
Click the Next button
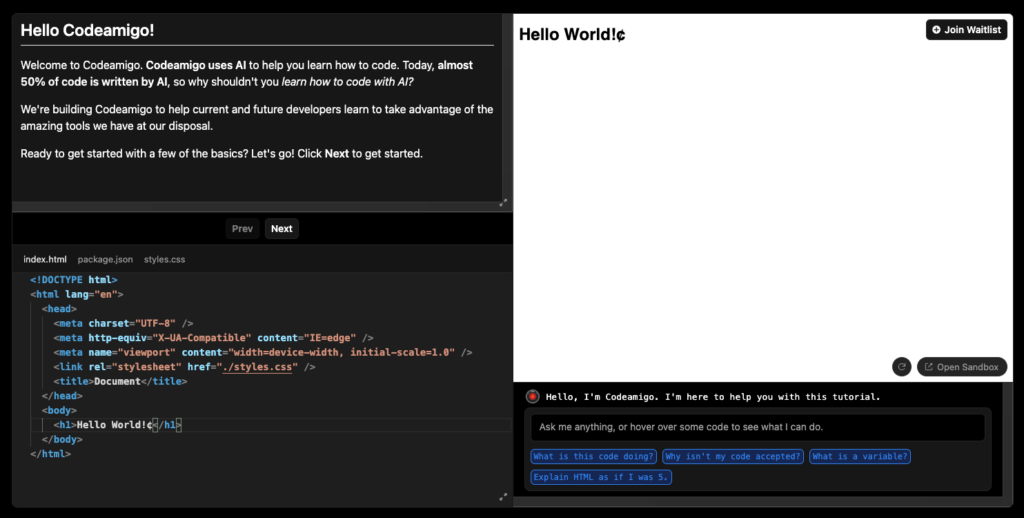click(x=281, y=229)
